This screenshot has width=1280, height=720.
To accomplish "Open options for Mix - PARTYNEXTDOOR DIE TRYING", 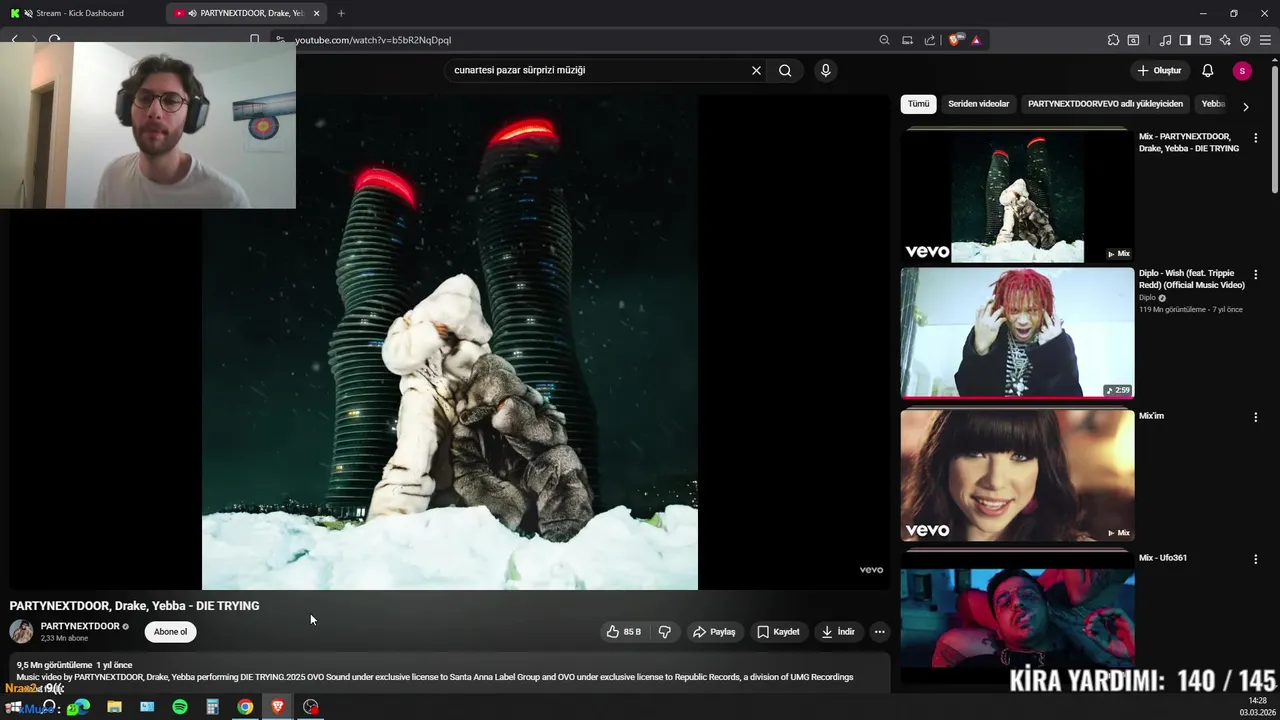I will (x=1256, y=138).
